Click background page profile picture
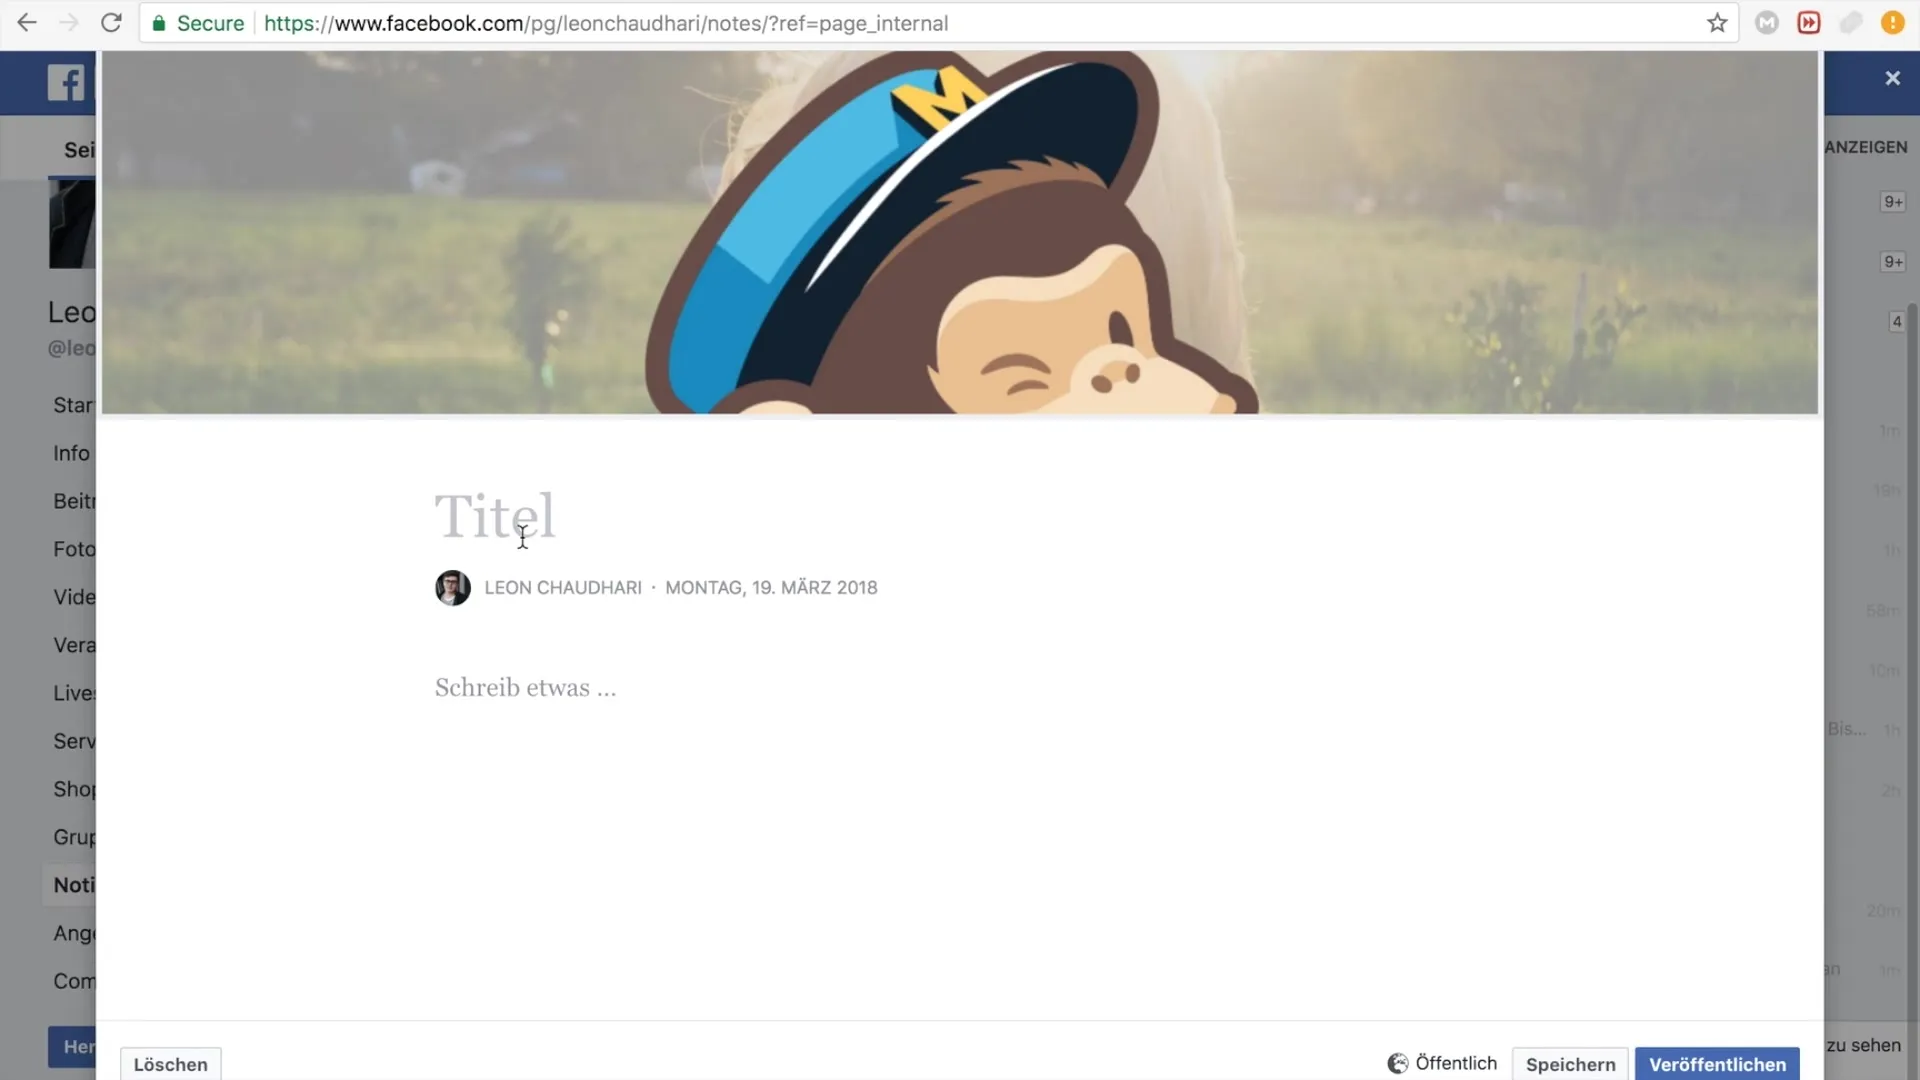This screenshot has width=1920, height=1080. [72, 223]
